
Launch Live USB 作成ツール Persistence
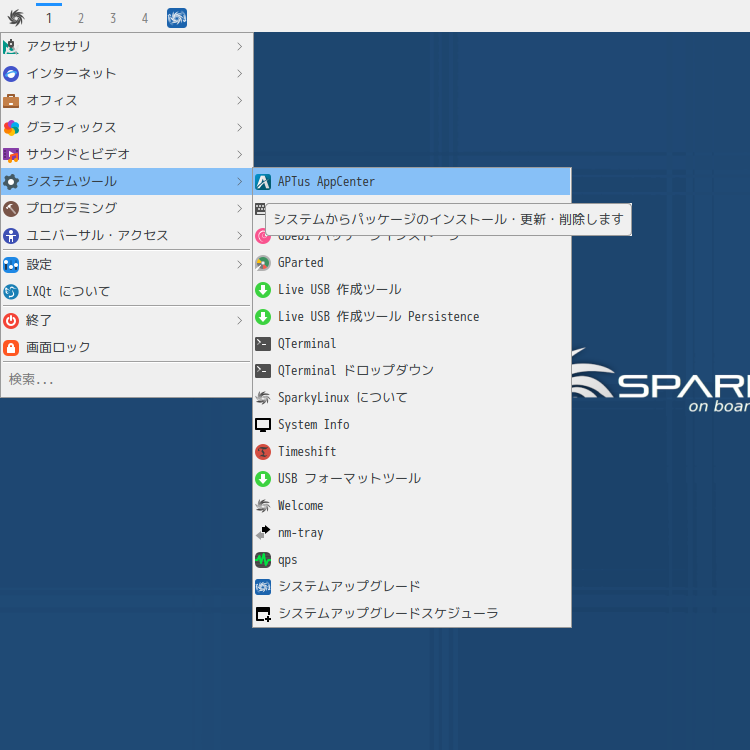411,316
